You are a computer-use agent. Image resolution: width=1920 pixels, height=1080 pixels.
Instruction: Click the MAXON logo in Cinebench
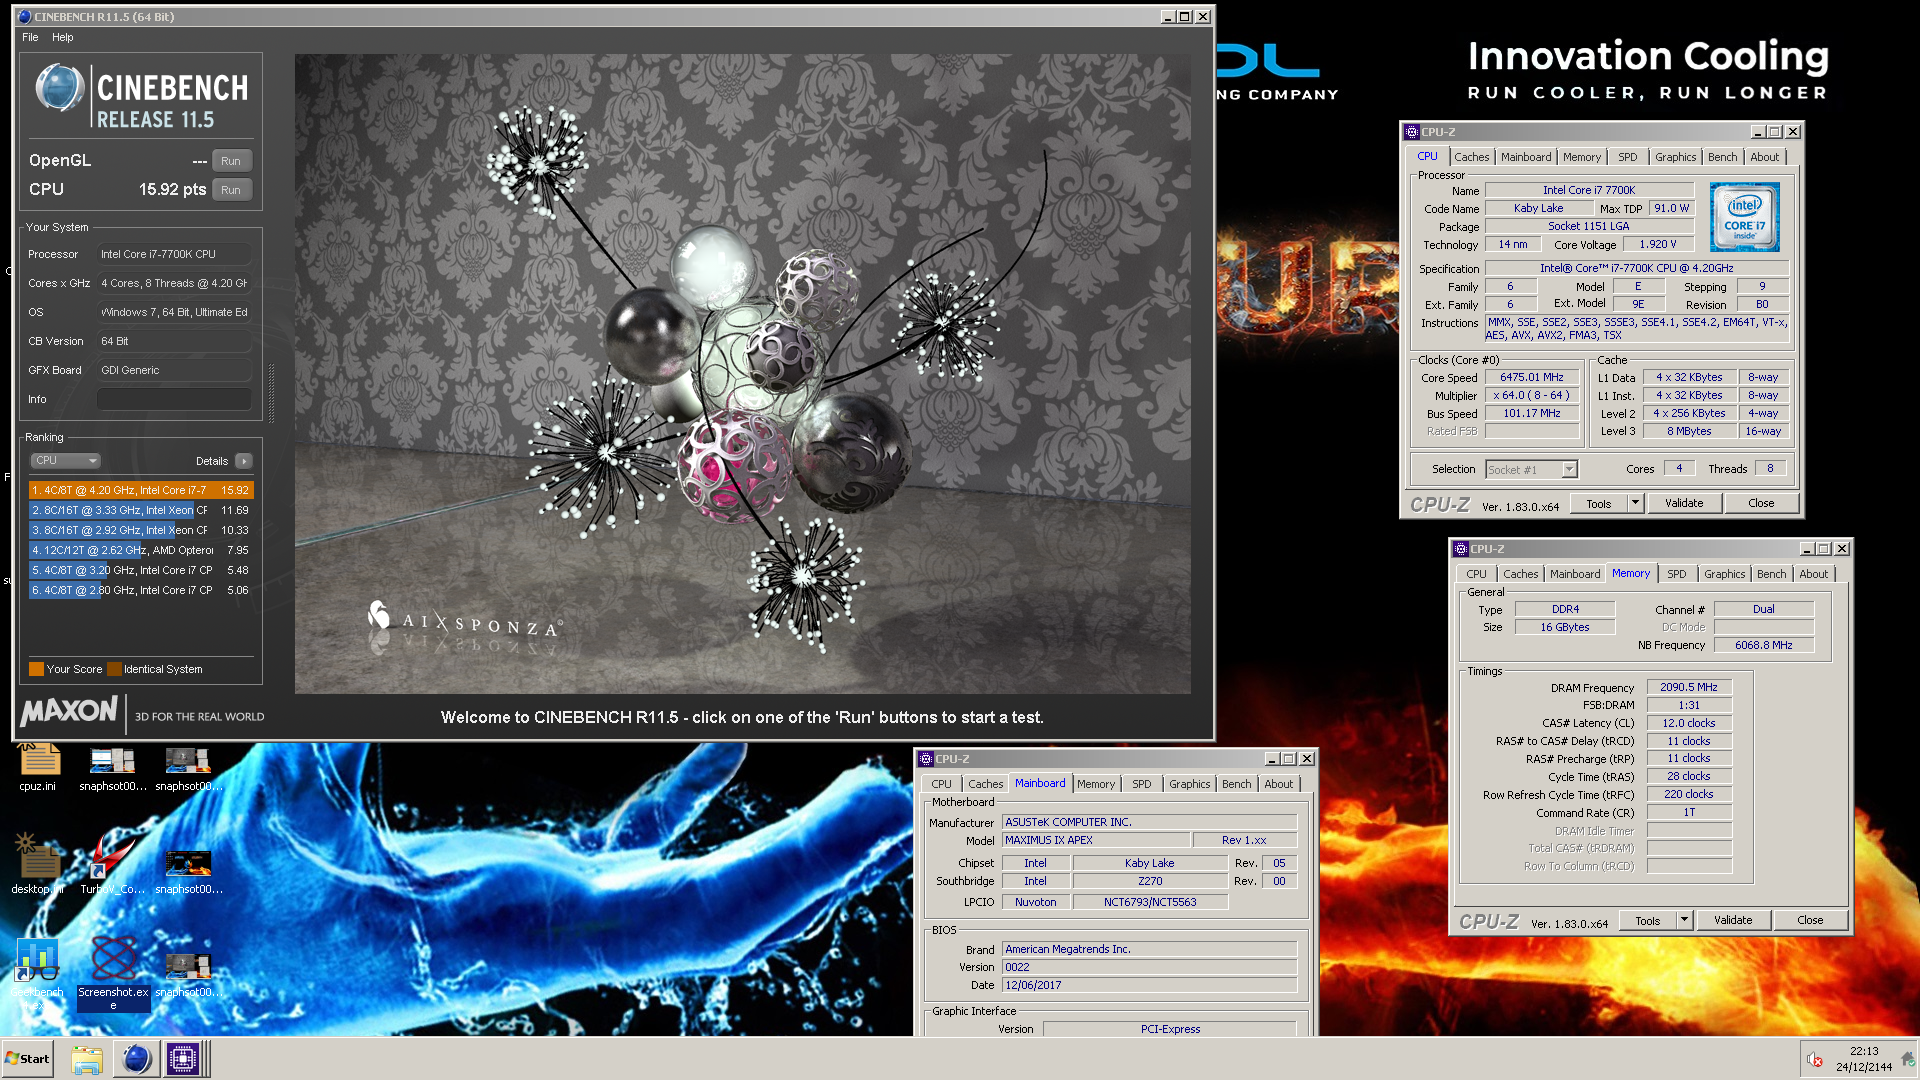69,711
